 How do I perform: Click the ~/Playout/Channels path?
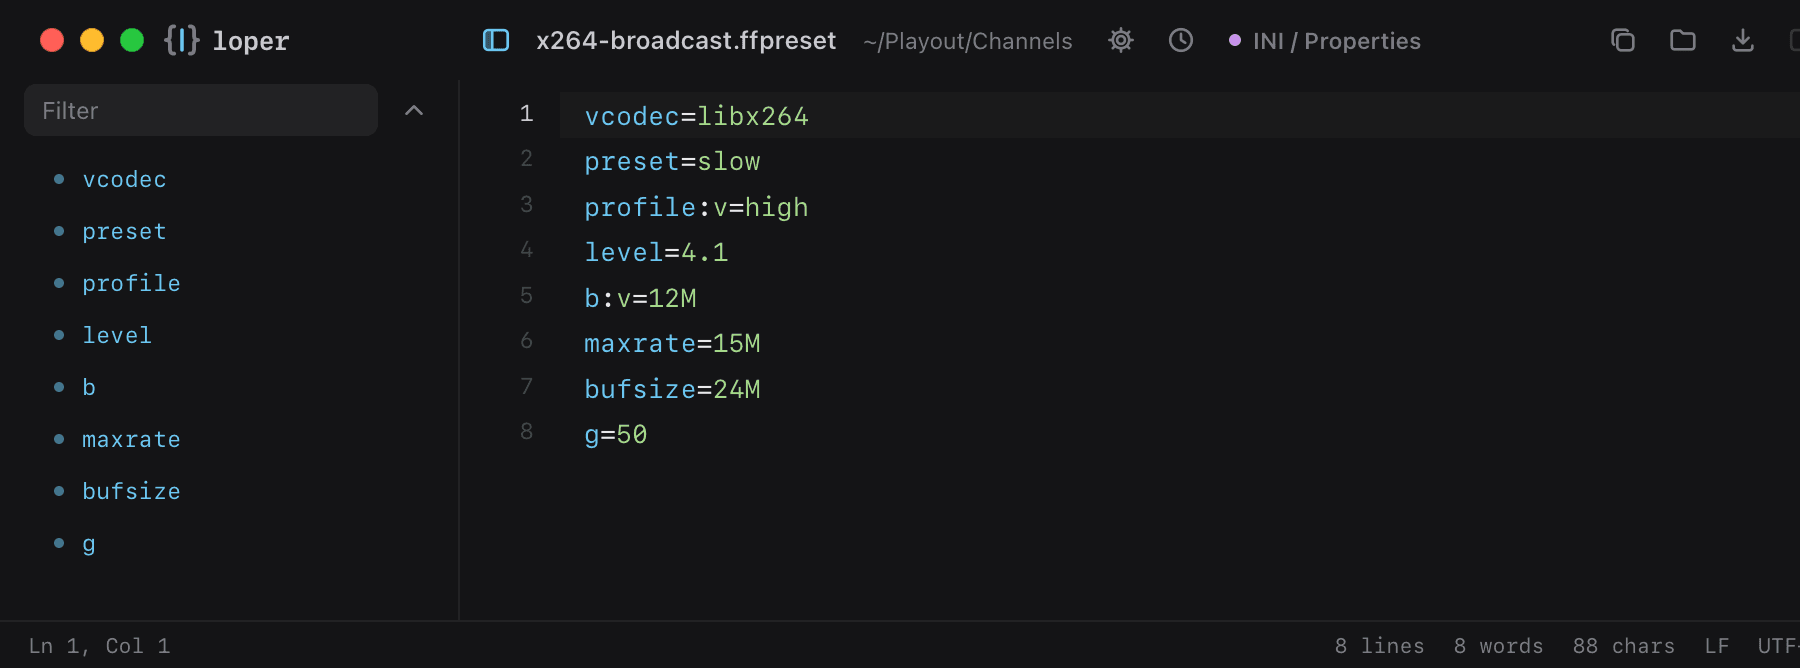point(968,41)
